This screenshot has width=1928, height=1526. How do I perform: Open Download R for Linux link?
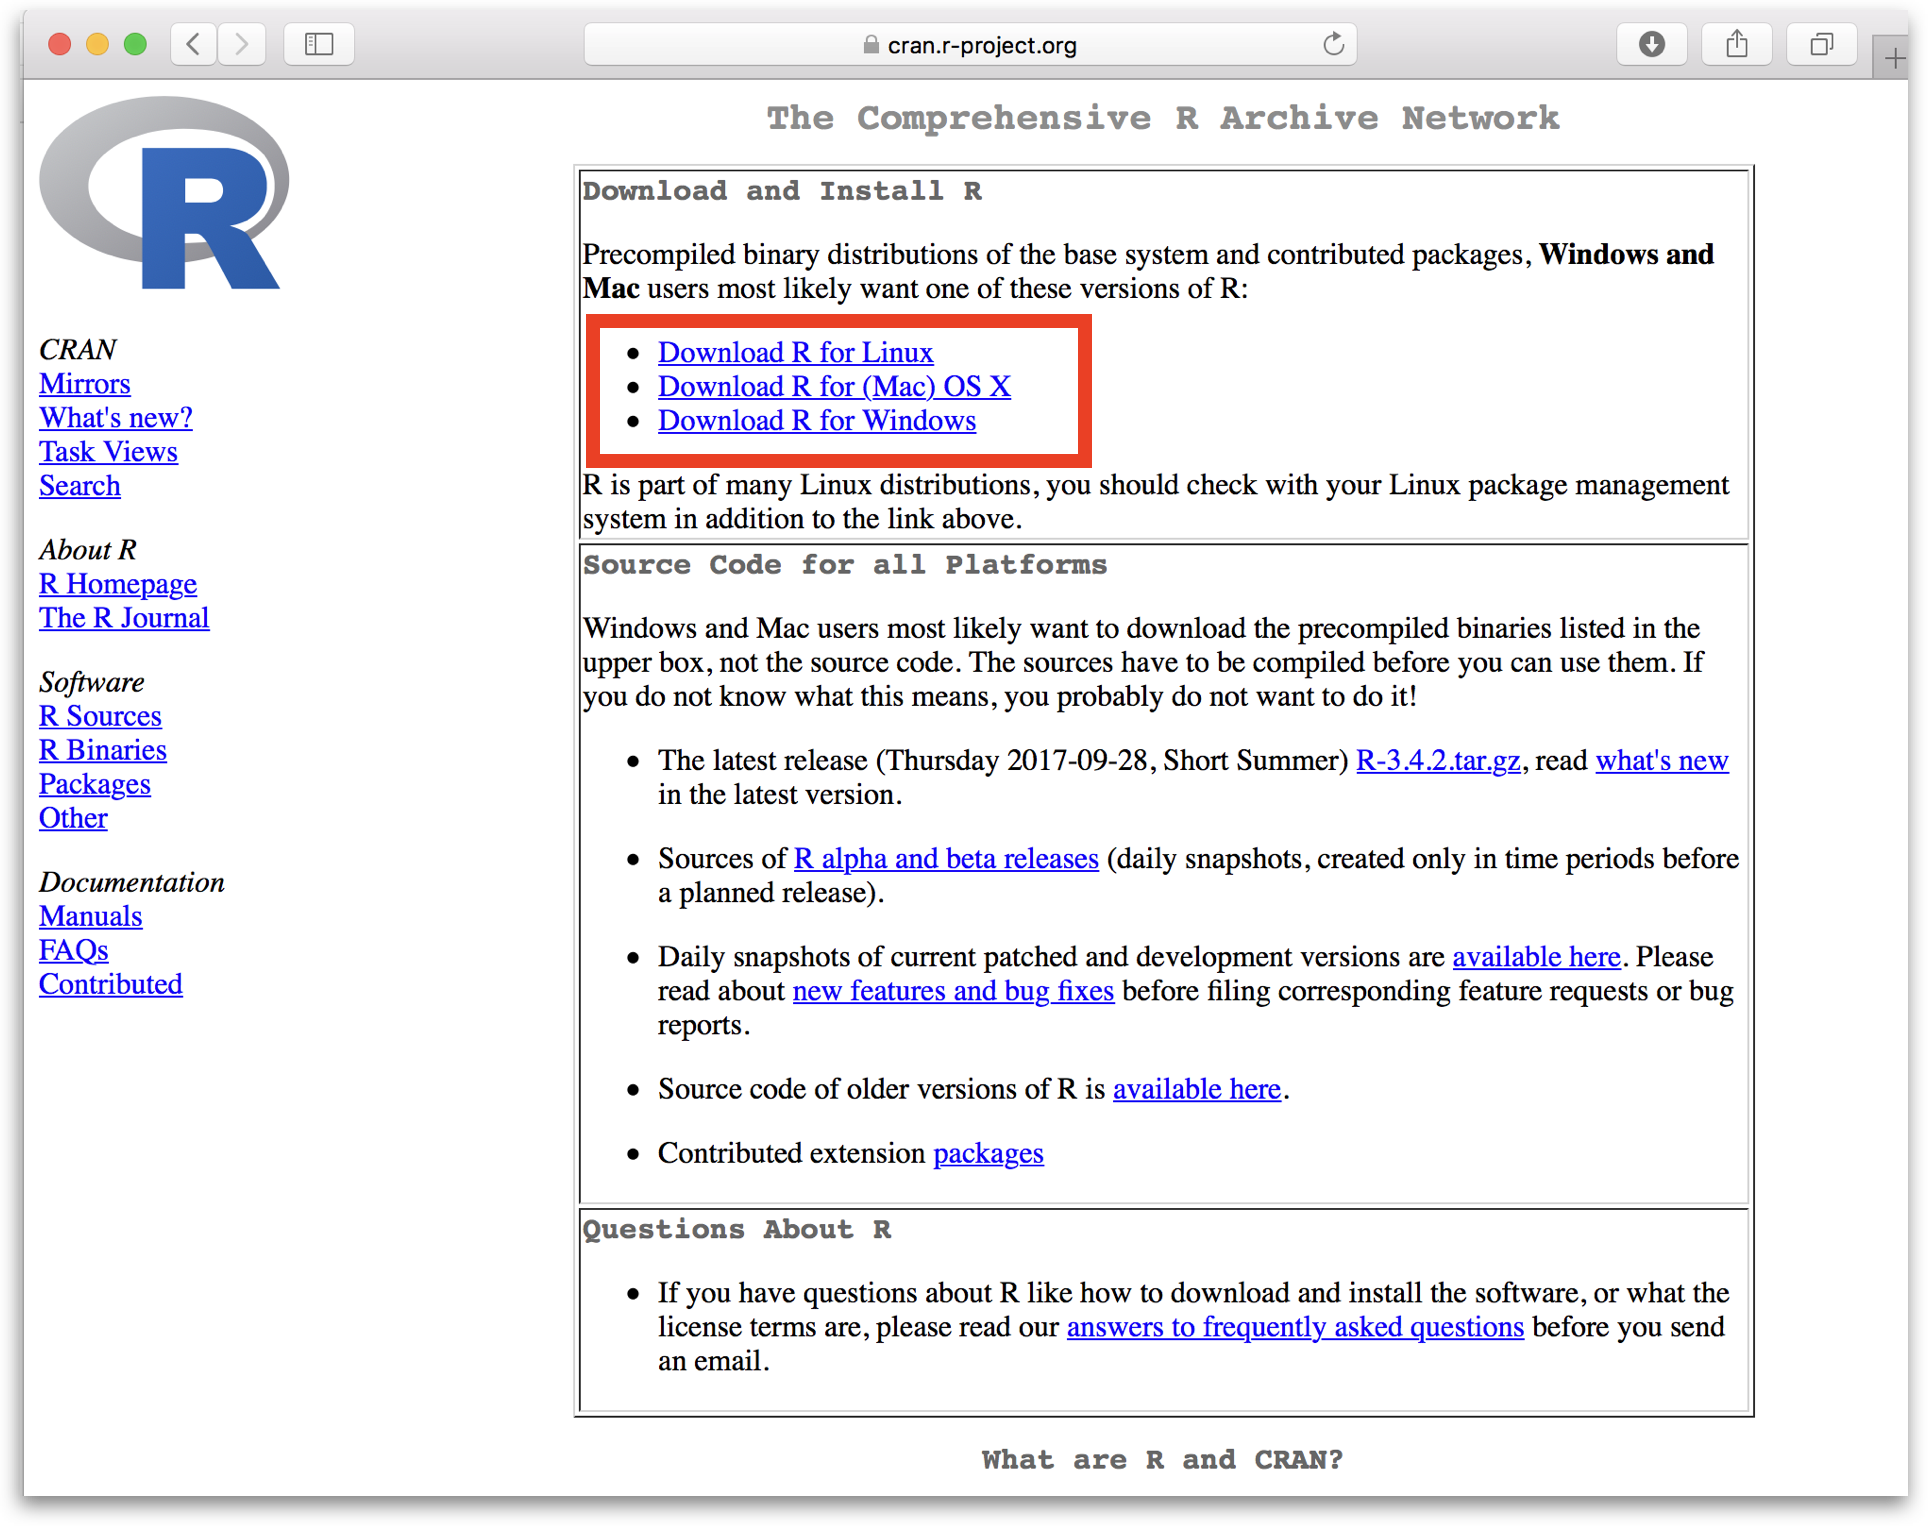click(795, 352)
